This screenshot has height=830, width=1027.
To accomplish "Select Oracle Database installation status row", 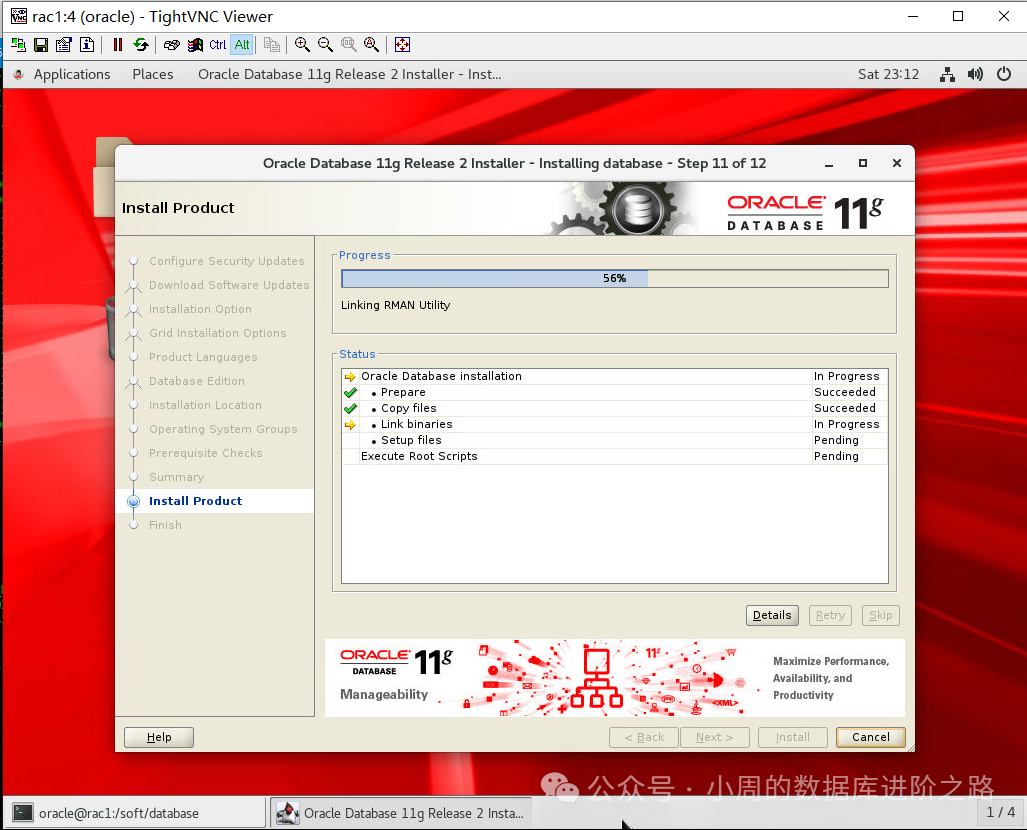I will click(614, 376).
